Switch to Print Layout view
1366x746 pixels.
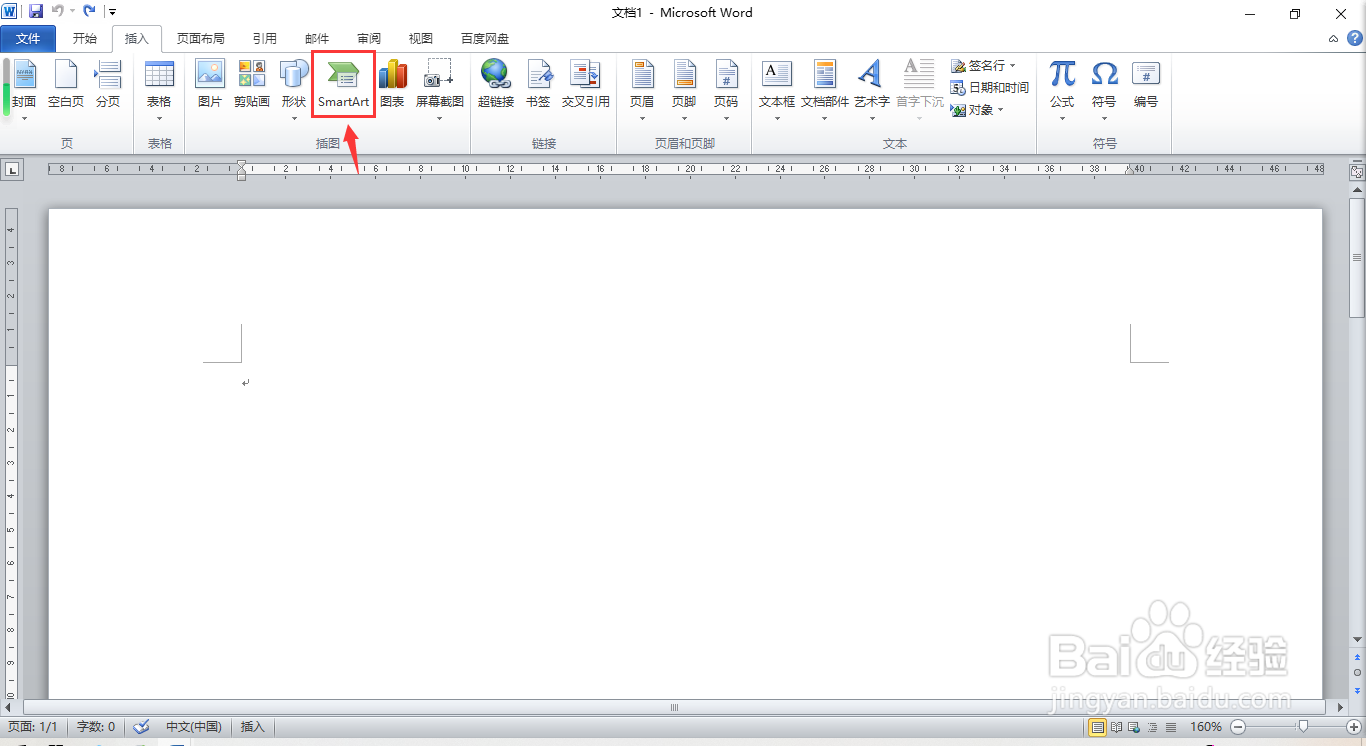(1098, 727)
